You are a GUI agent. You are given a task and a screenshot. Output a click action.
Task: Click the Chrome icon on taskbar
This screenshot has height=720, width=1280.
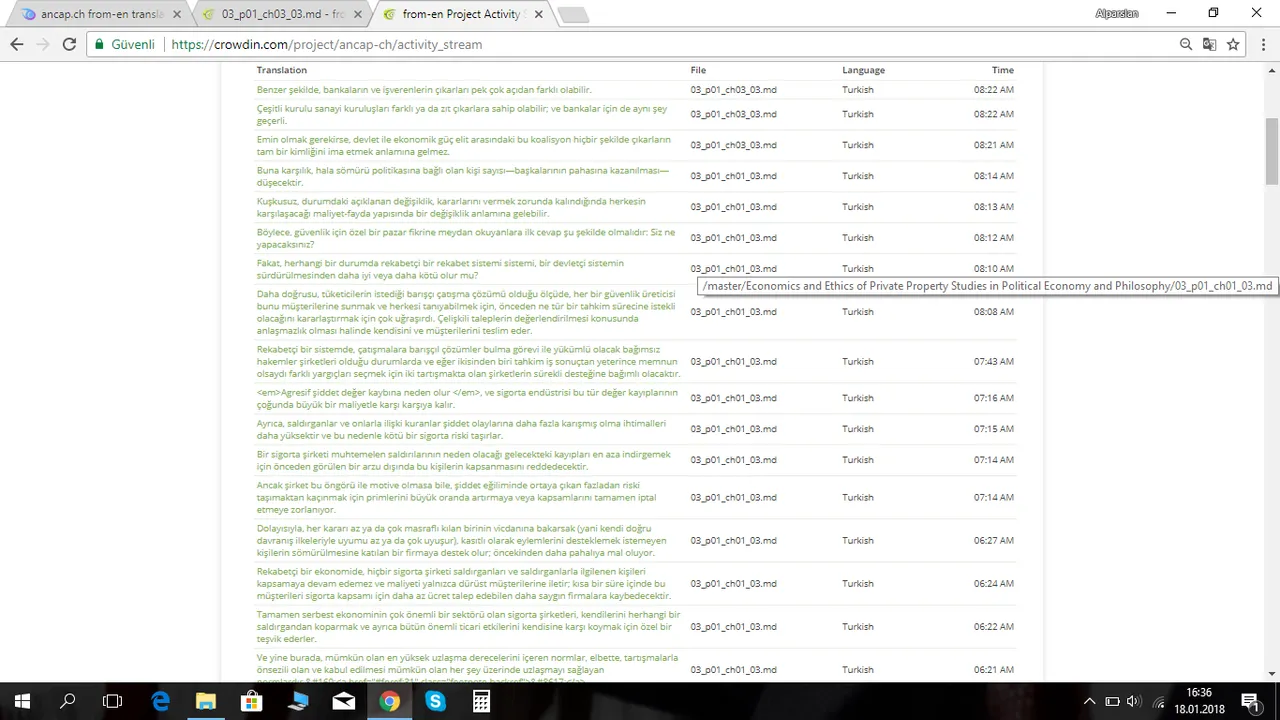coord(389,701)
